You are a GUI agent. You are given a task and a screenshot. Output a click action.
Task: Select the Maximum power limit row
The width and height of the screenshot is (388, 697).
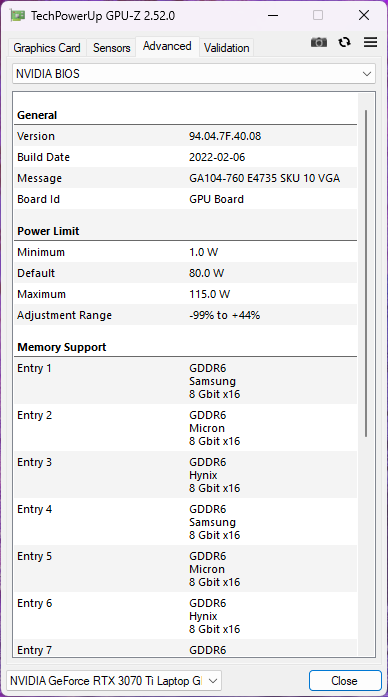(185, 294)
